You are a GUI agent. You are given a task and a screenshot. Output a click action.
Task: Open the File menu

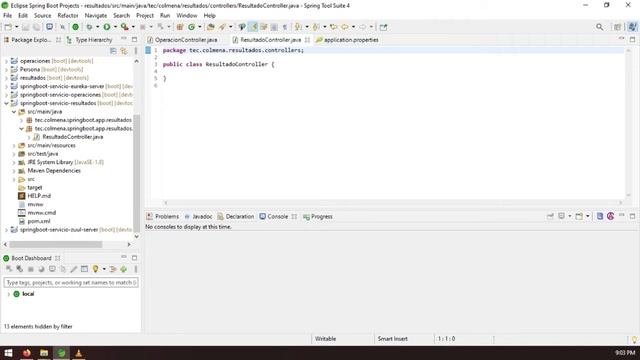7,16
